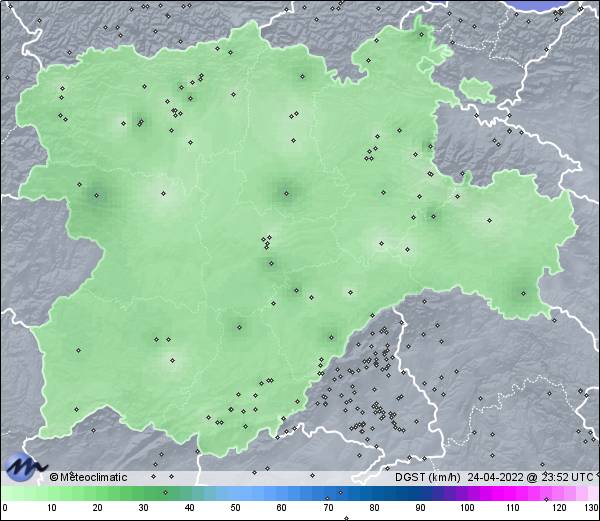Viewport: 600px width, 521px height.
Task: Click the scale value 20
Action: point(98,508)
